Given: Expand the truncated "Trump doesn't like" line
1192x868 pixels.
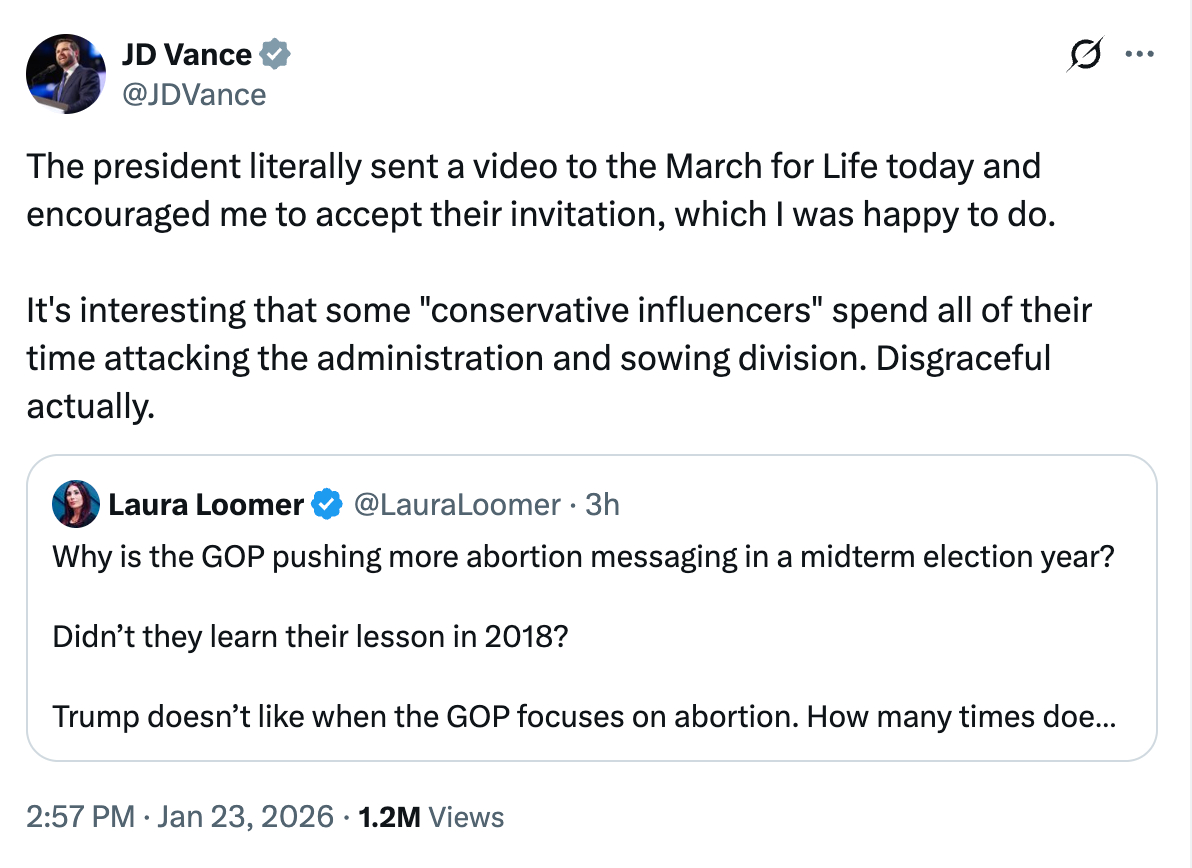Looking at the screenshot, I should [585, 716].
